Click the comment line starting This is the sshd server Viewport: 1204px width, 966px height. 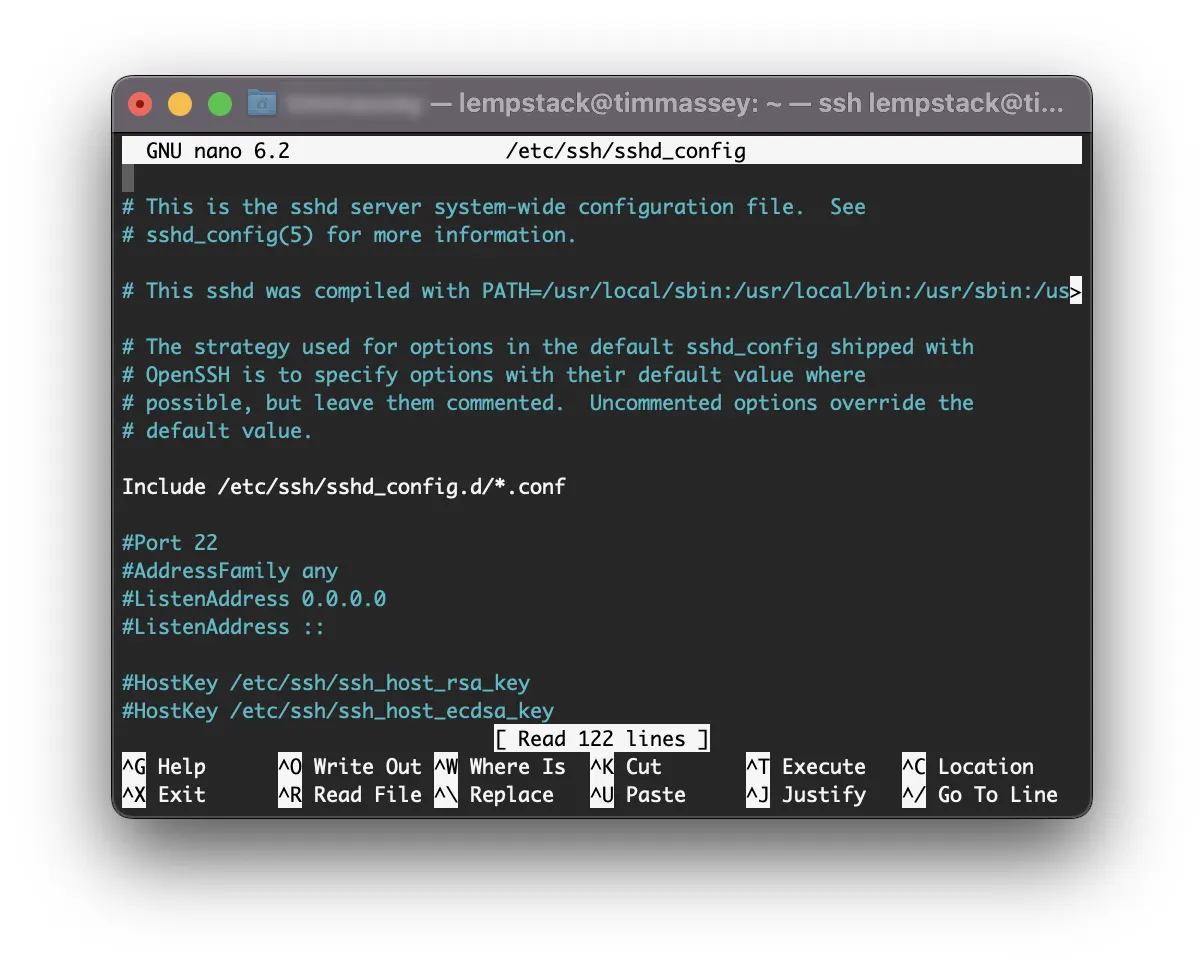(494, 207)
